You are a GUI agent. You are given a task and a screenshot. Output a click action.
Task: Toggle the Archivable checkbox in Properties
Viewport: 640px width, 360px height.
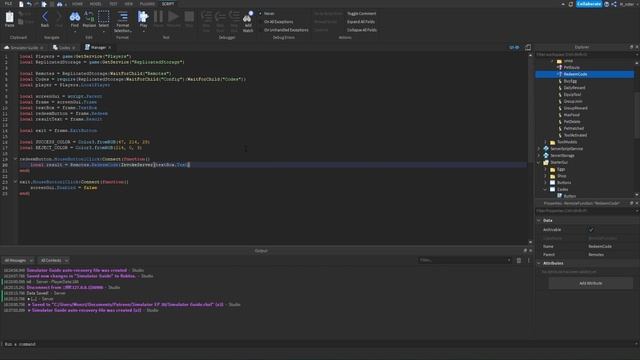[x=591, y=230]
